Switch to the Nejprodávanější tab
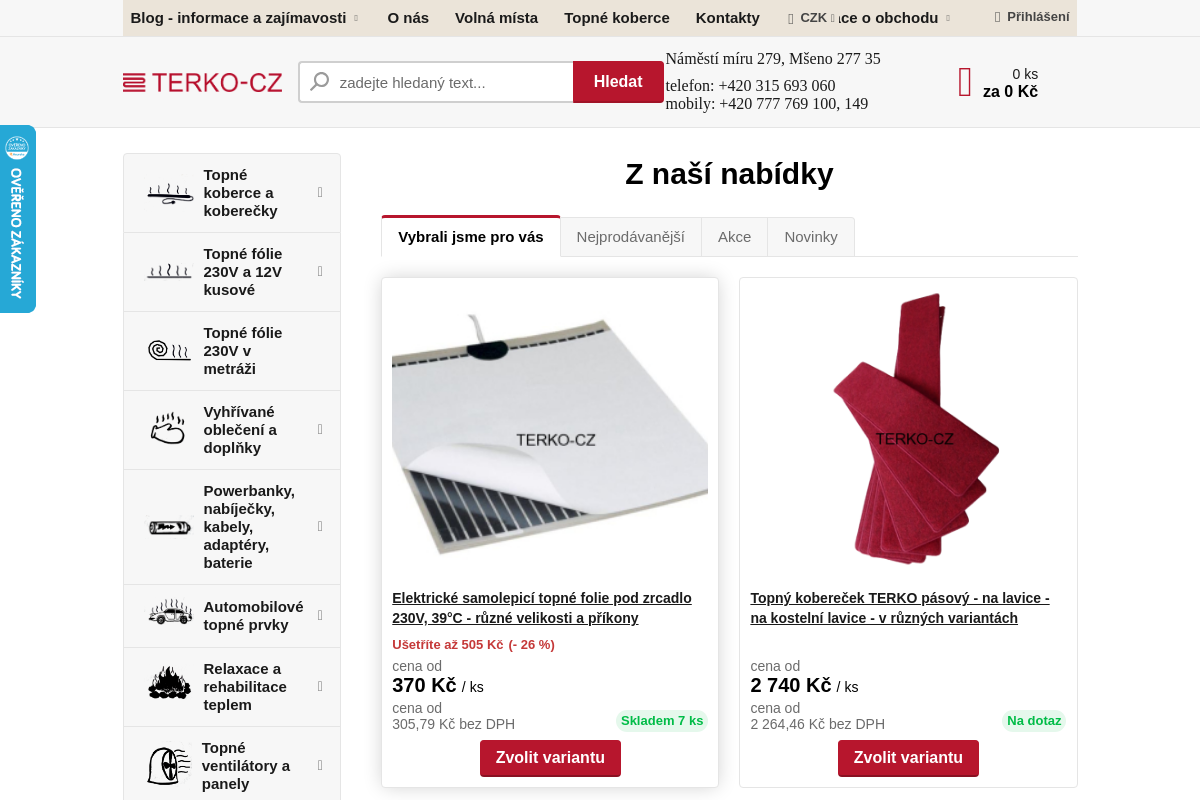Screen dimensions: 1200x800 [630, 237]
